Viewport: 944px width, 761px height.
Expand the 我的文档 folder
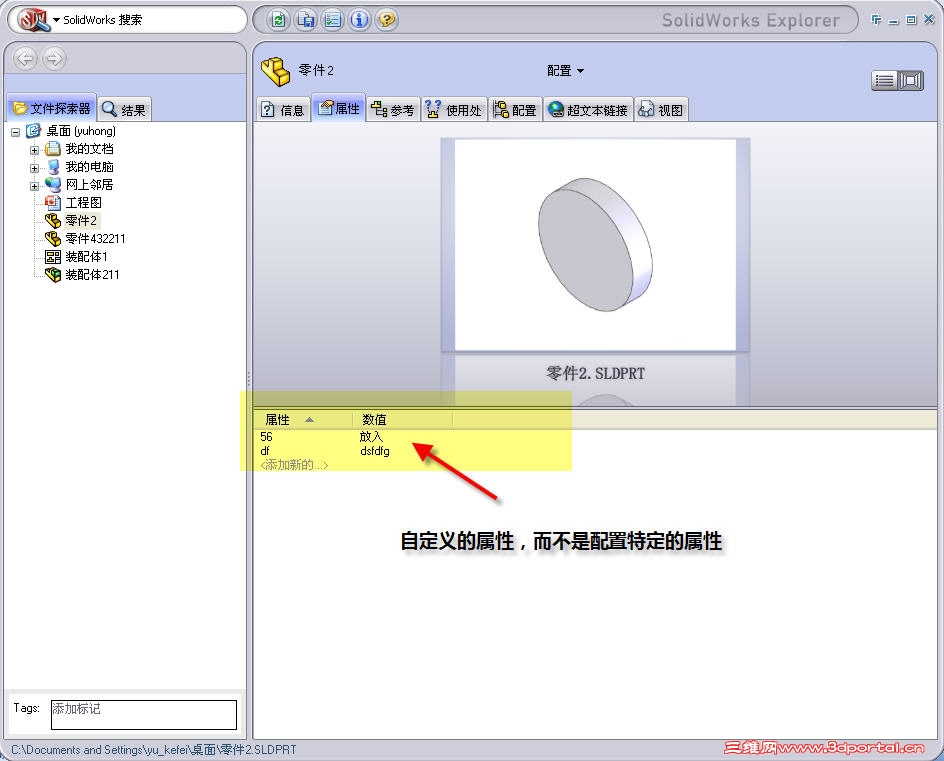[x=34, y=150]
